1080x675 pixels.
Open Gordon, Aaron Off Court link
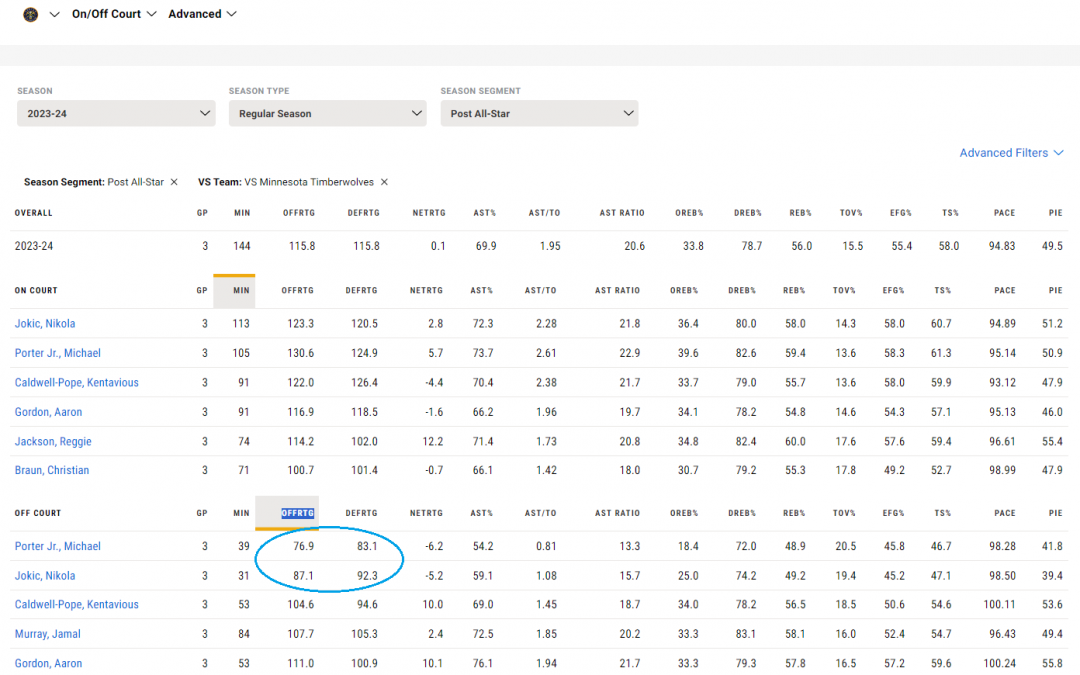coord(48,663)
